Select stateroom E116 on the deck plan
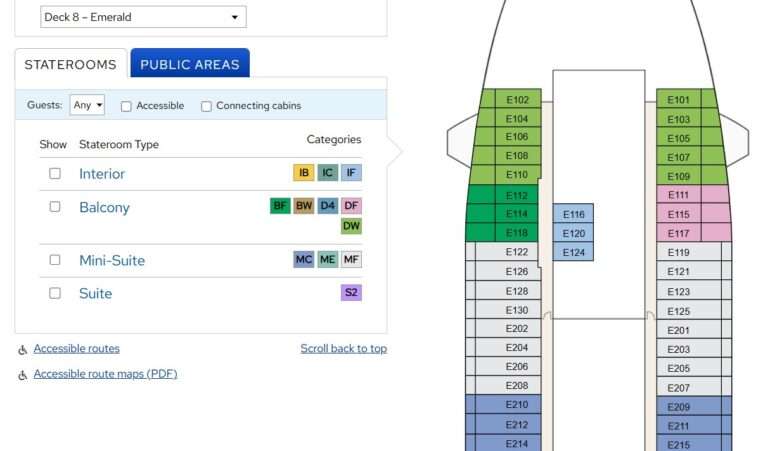770x451 pixels. pyautogui.click(x=573, y=214)
